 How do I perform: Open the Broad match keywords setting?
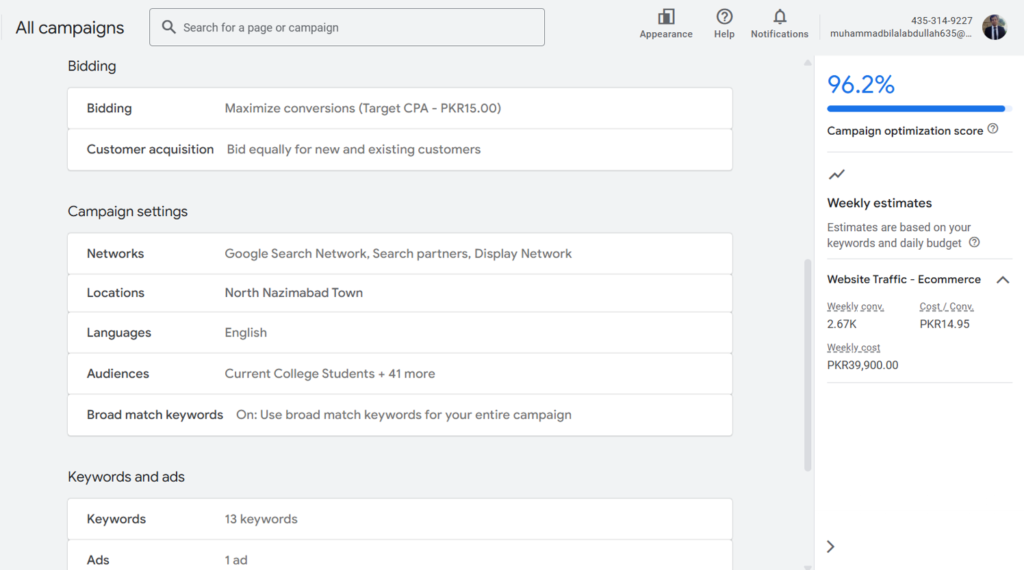click(400, 415)
